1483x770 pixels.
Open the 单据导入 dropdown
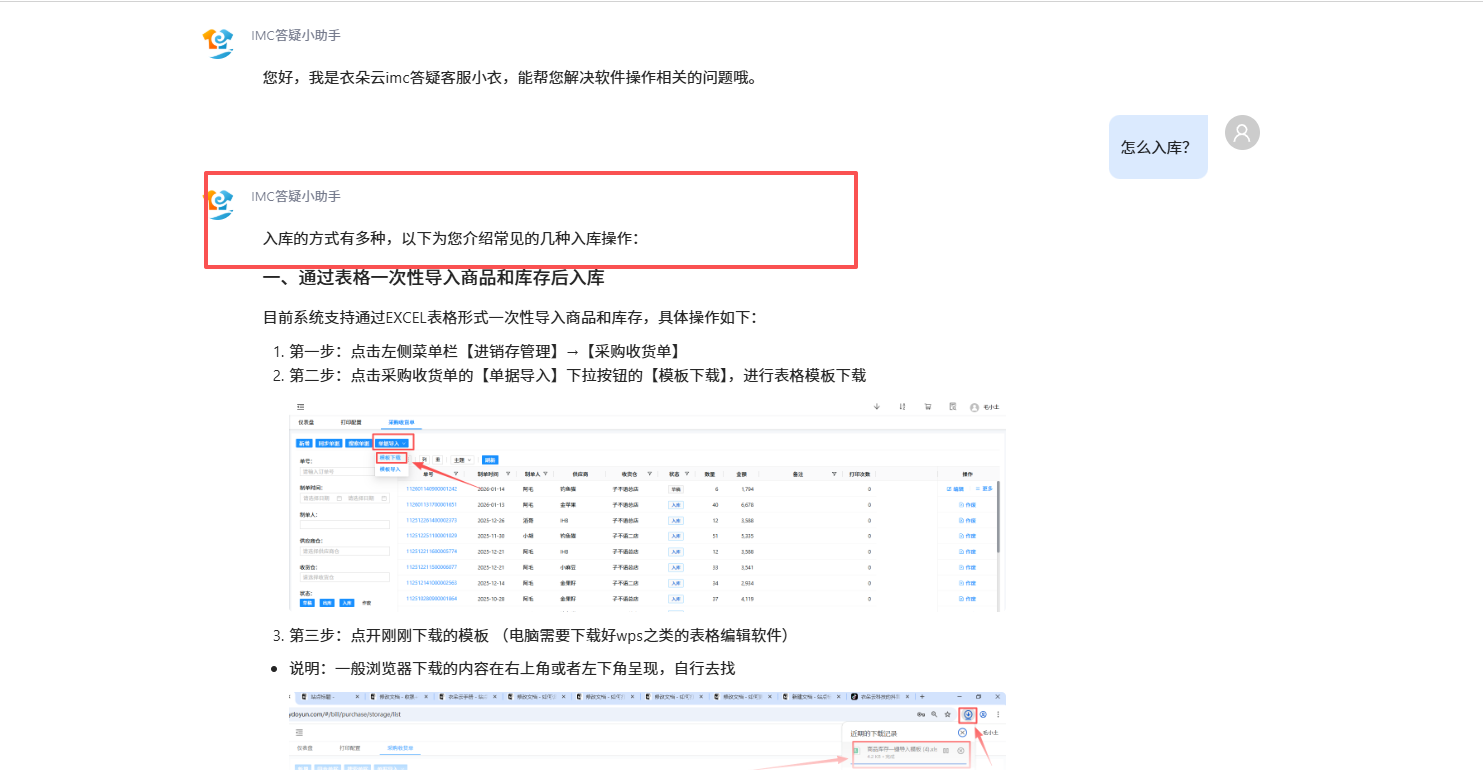tap(391, 444)
